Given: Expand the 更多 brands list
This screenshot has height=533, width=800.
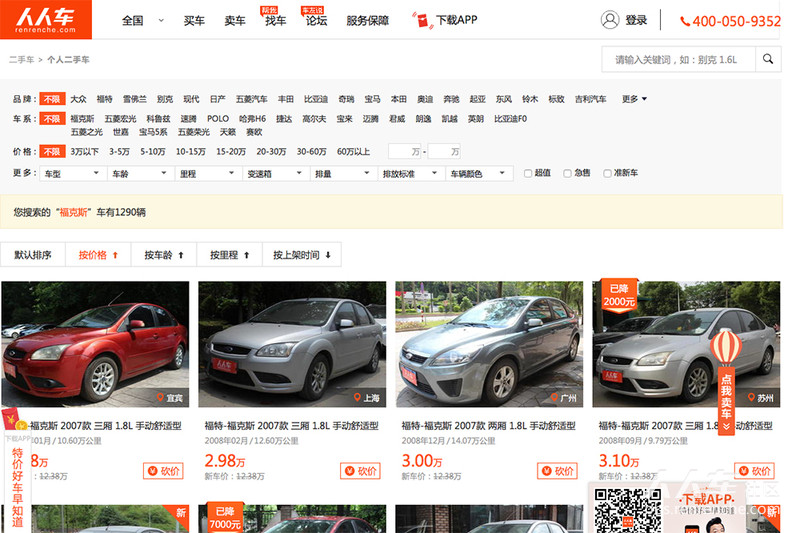Looking at the screenshot, I should pyautogui.click(x=634, y=99).
